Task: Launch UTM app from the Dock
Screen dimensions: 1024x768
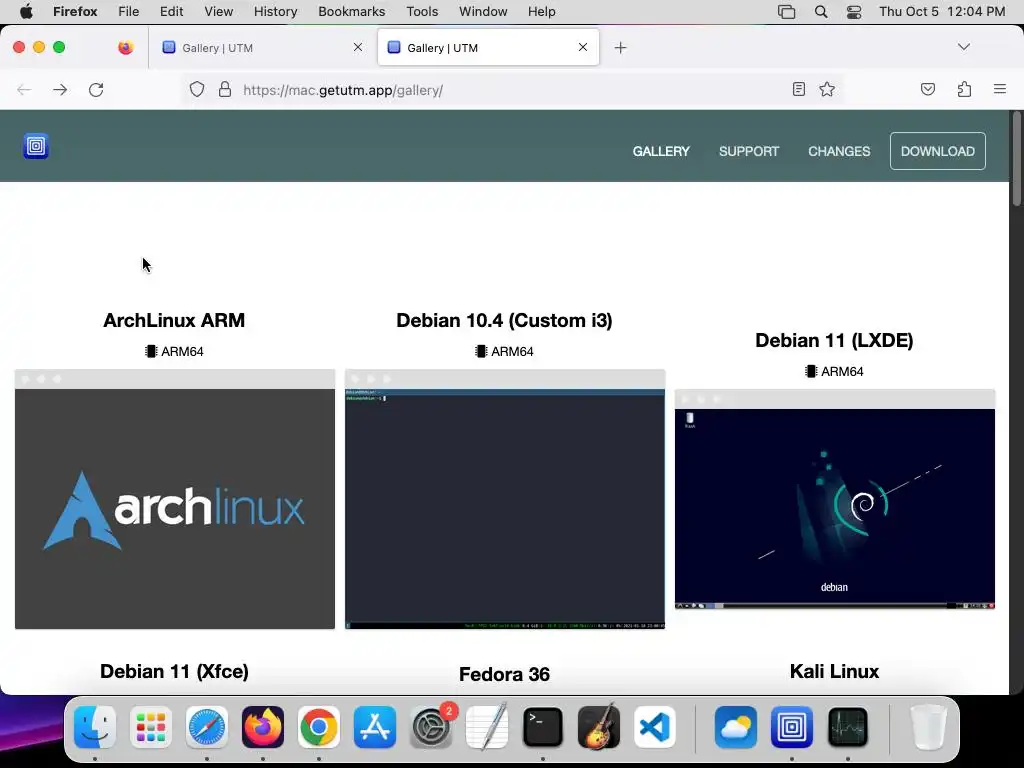Action: 792,727
